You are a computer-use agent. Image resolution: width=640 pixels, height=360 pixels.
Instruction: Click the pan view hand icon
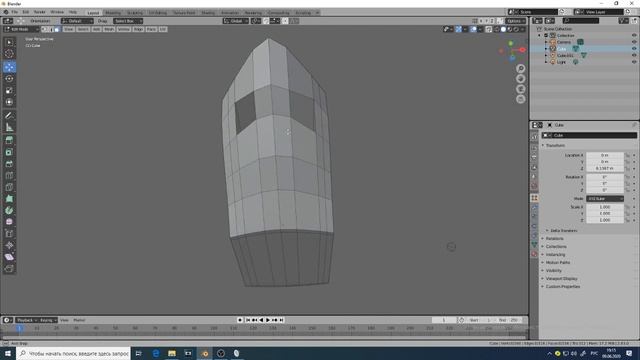[x=520, y=79]
